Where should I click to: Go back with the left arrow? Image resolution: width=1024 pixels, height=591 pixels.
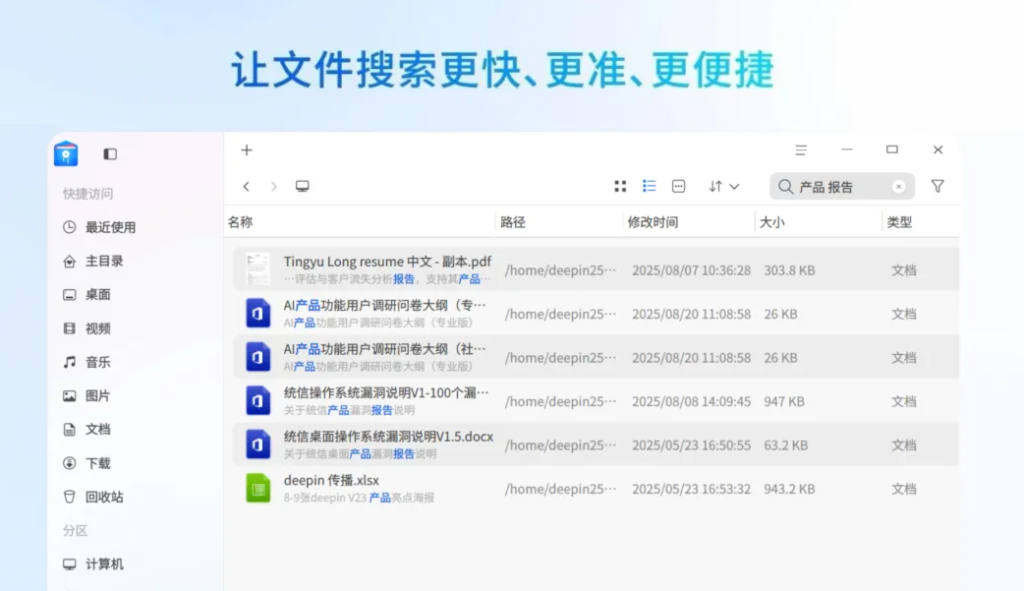coord(247,186)
